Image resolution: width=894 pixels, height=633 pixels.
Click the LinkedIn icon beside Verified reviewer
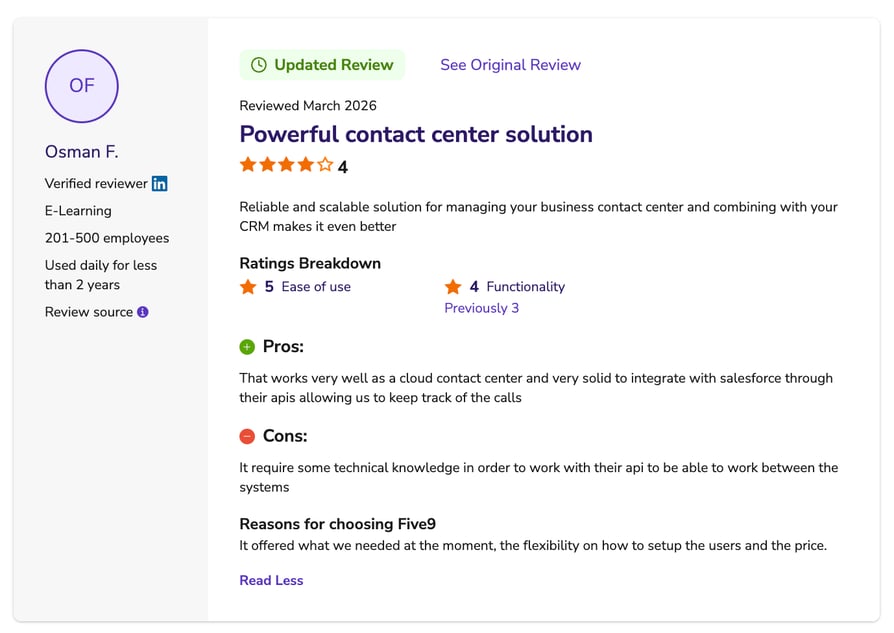tap(160, 184)
